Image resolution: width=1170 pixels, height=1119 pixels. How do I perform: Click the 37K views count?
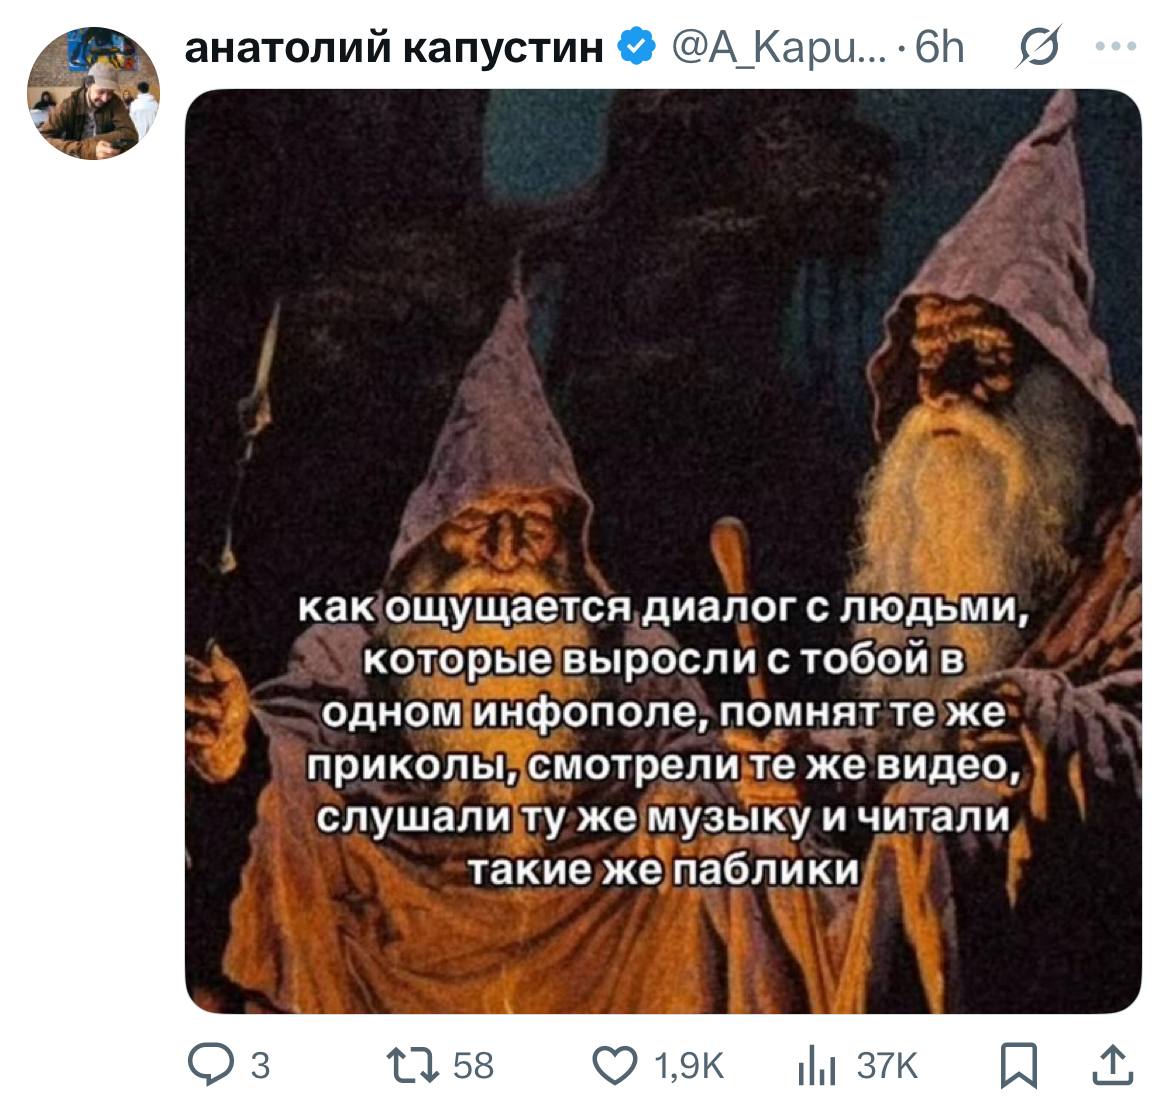click(x=886, y=1065)
